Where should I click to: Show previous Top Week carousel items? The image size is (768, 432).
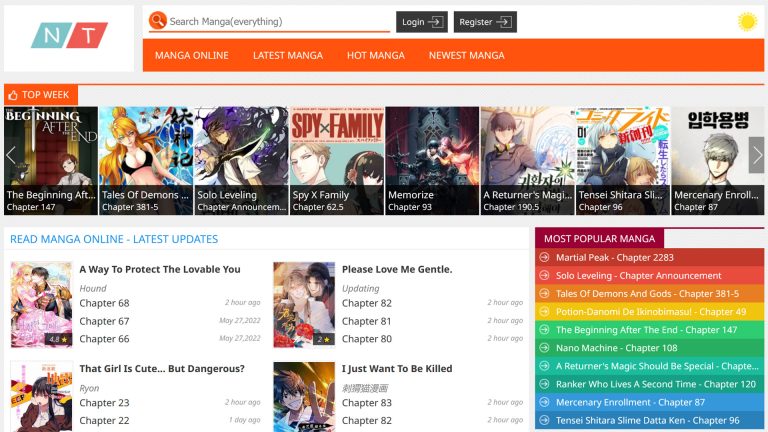(11, 155)
